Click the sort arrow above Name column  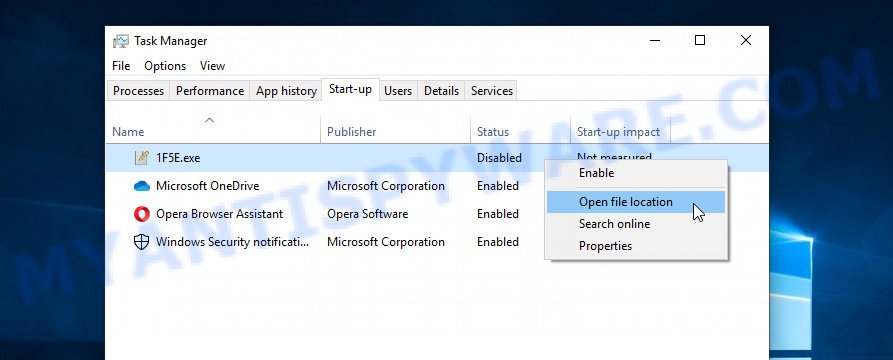pyautogui.click(x=210, y=120)
